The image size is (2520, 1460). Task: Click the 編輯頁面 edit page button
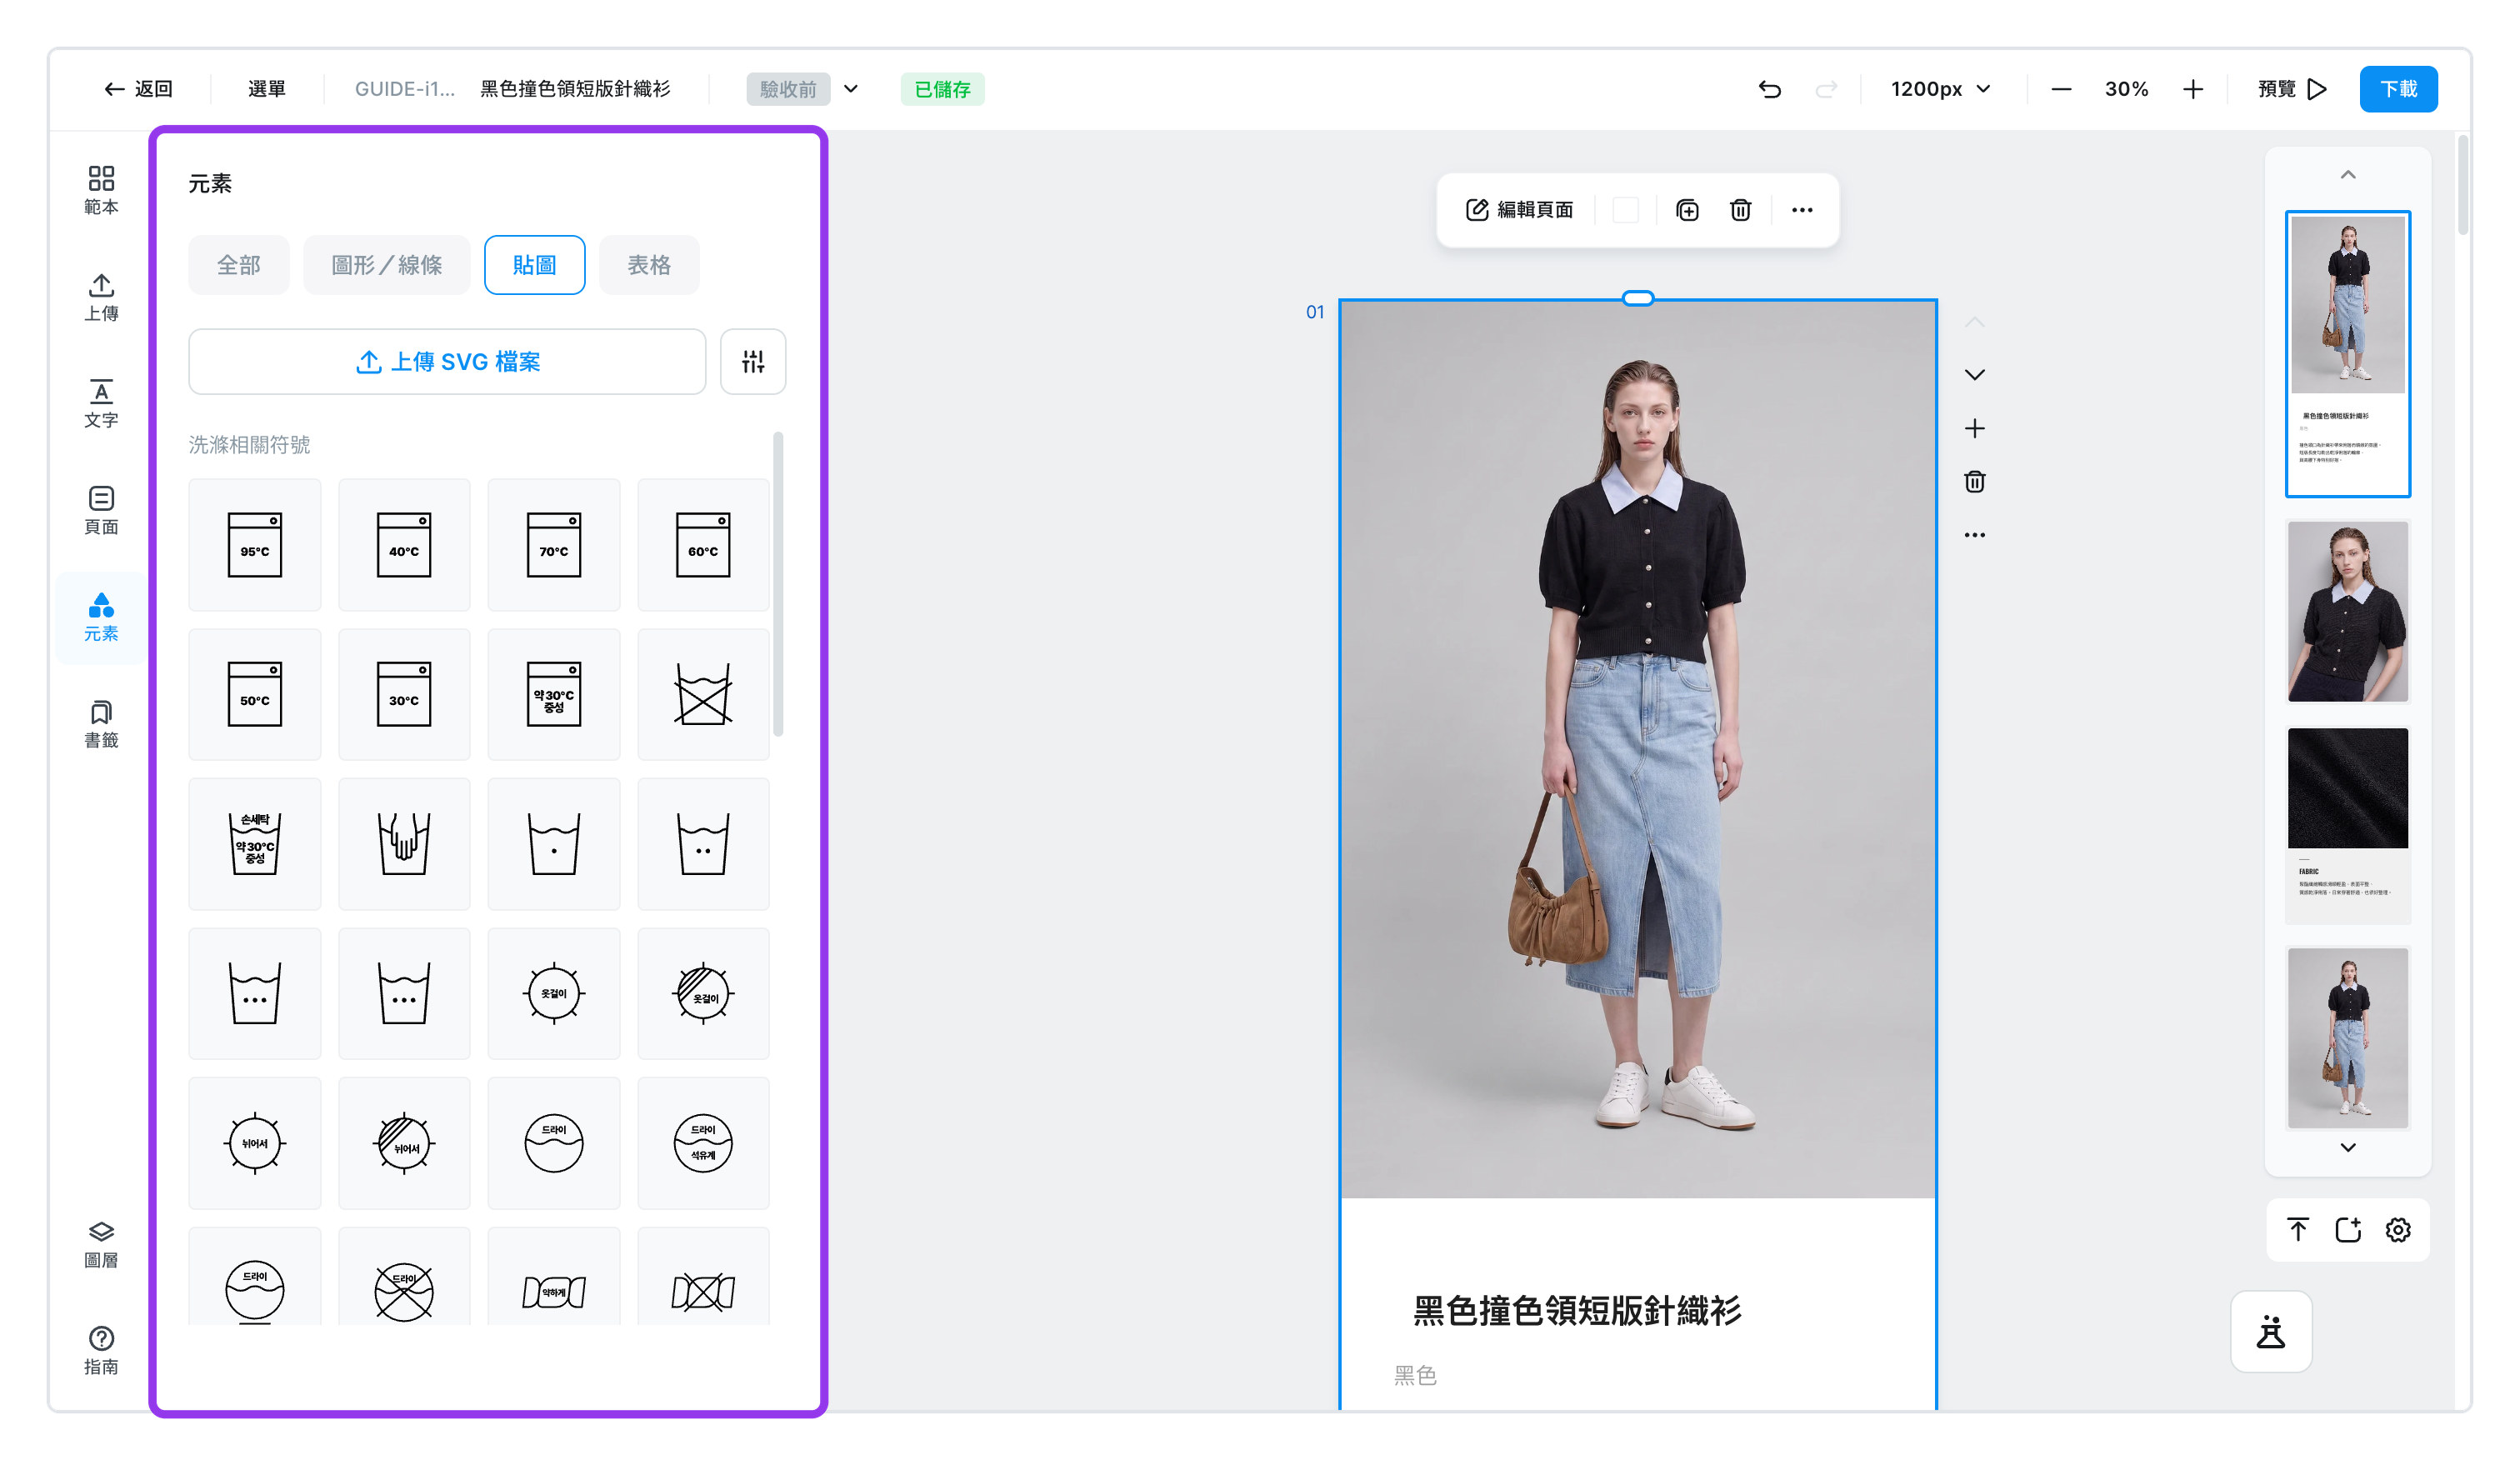tap(1520, 210)
